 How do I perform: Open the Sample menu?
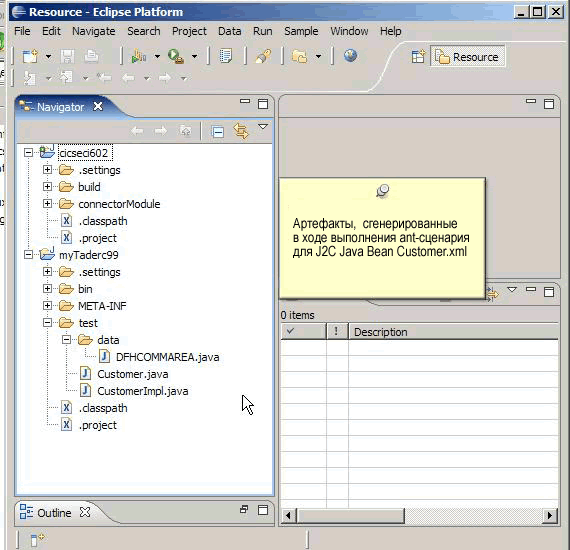click(301, 31)
